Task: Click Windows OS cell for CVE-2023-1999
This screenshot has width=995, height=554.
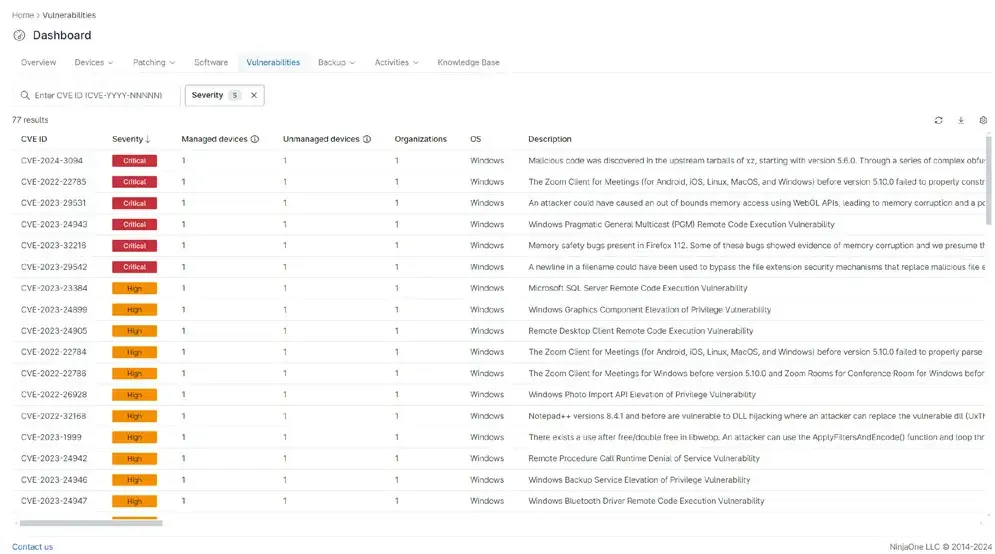Action: pyautogui.click(x=487, y=437)
